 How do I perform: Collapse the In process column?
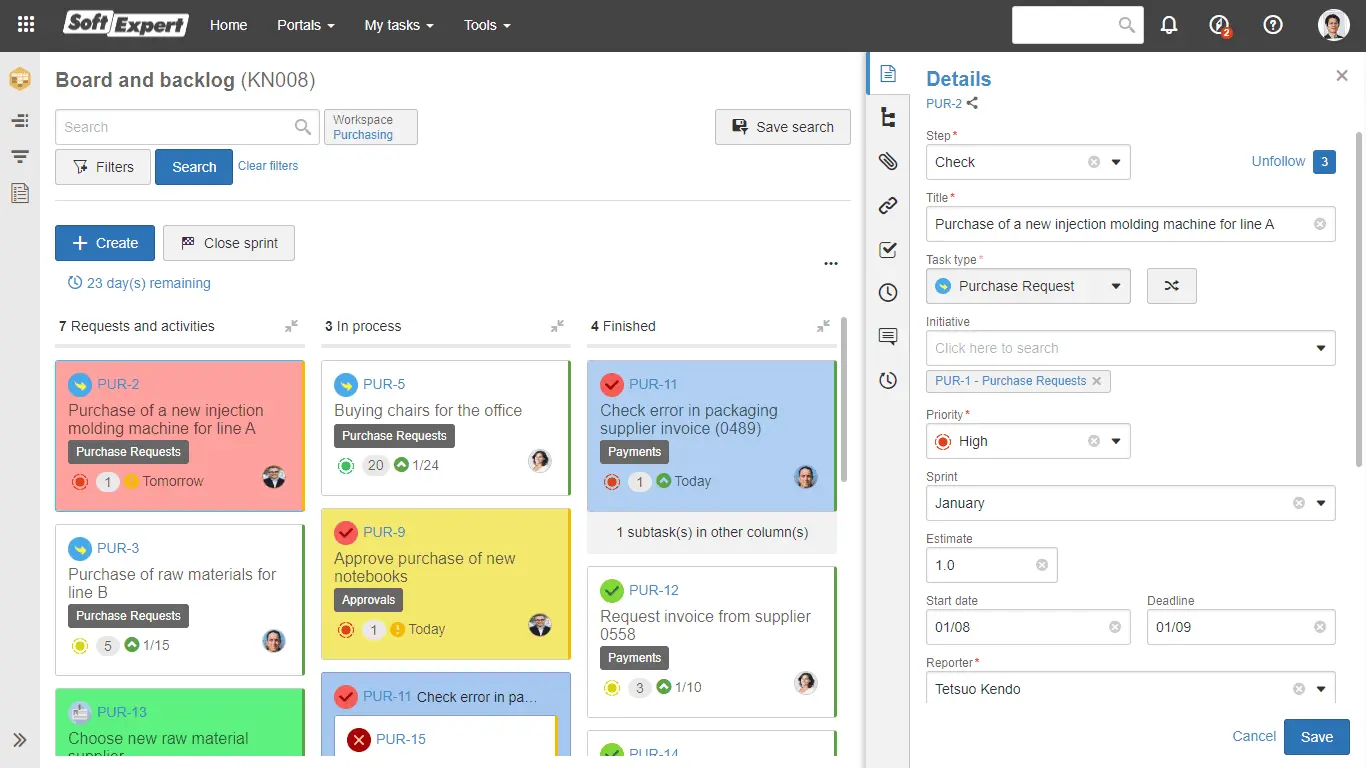(557, 326)
